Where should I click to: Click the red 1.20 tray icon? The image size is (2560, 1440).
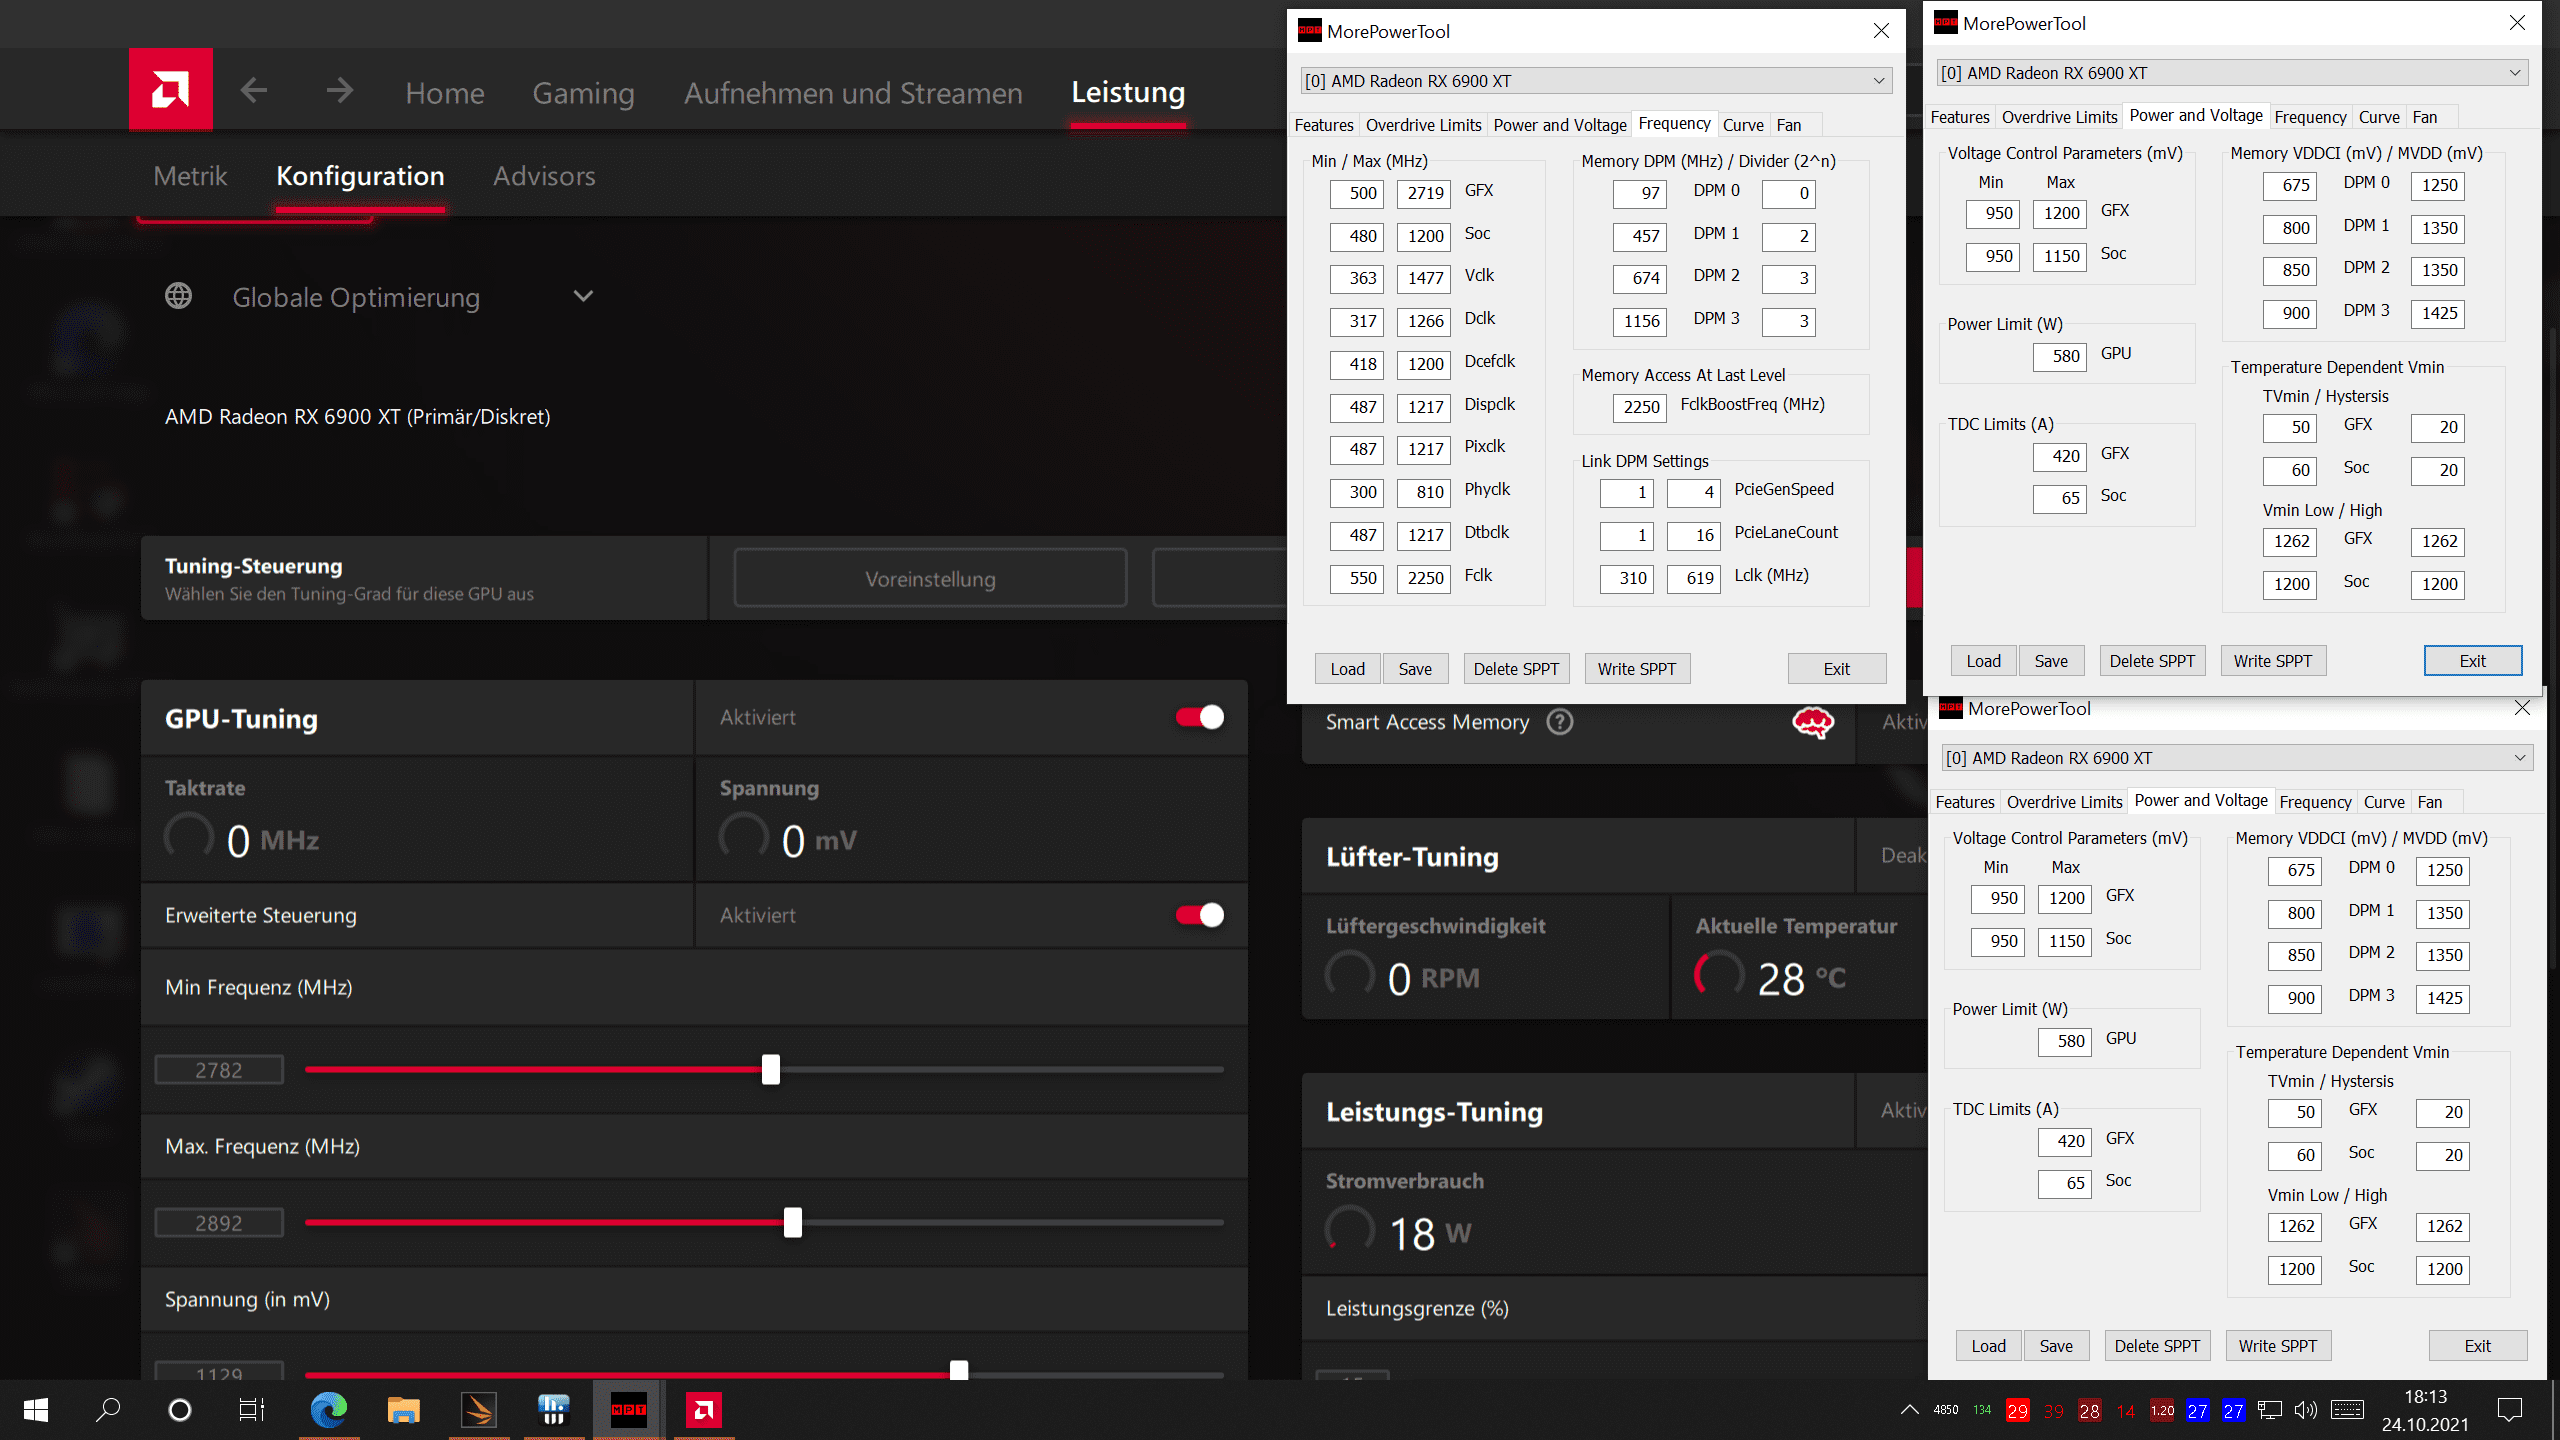(x=2162, y=1411)
